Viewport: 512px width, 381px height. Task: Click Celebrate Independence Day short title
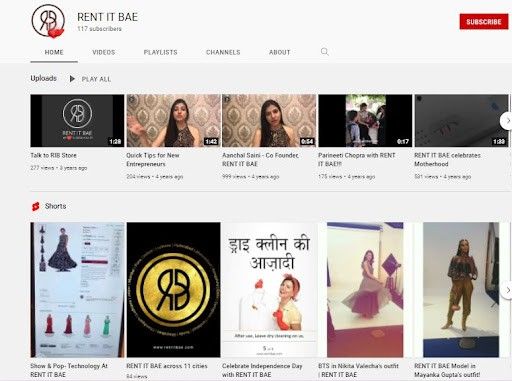[262, 370]
